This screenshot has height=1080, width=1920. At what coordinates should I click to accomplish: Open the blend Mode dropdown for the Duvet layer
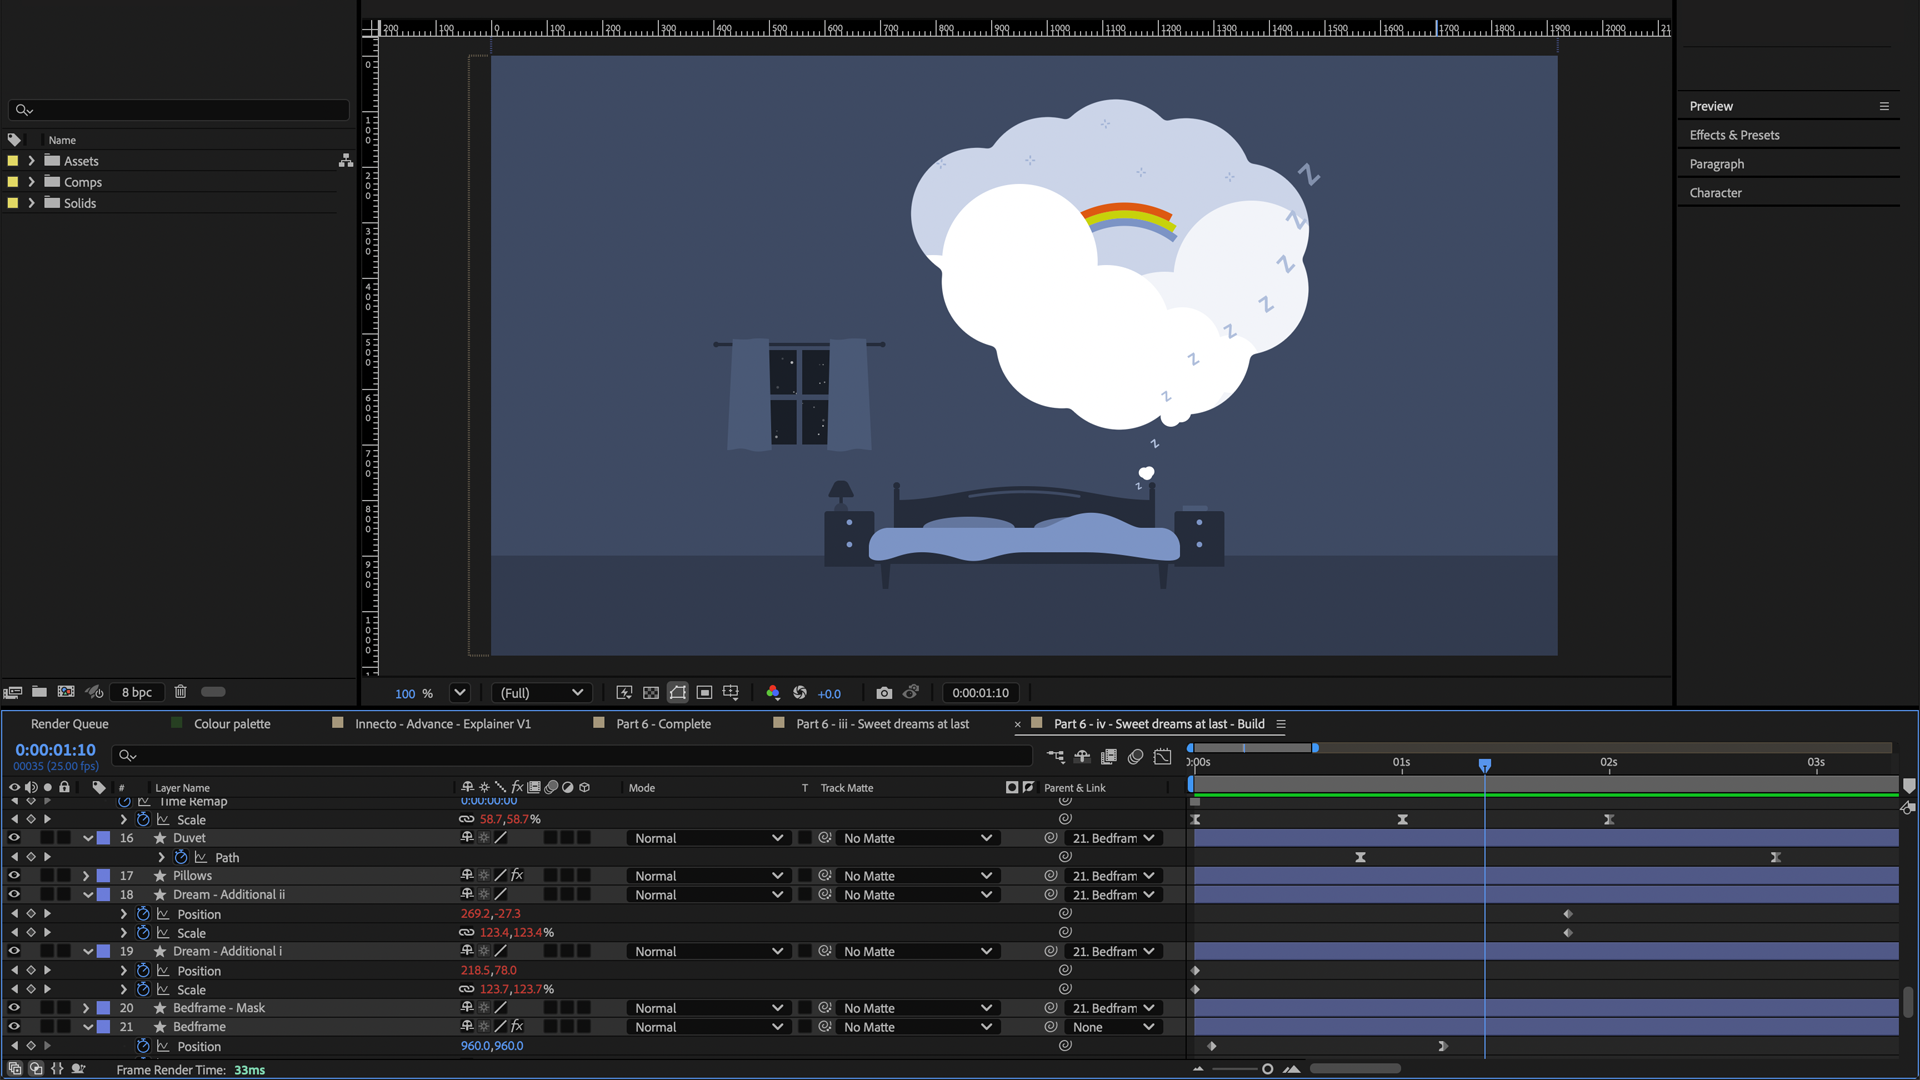(708, 838)
